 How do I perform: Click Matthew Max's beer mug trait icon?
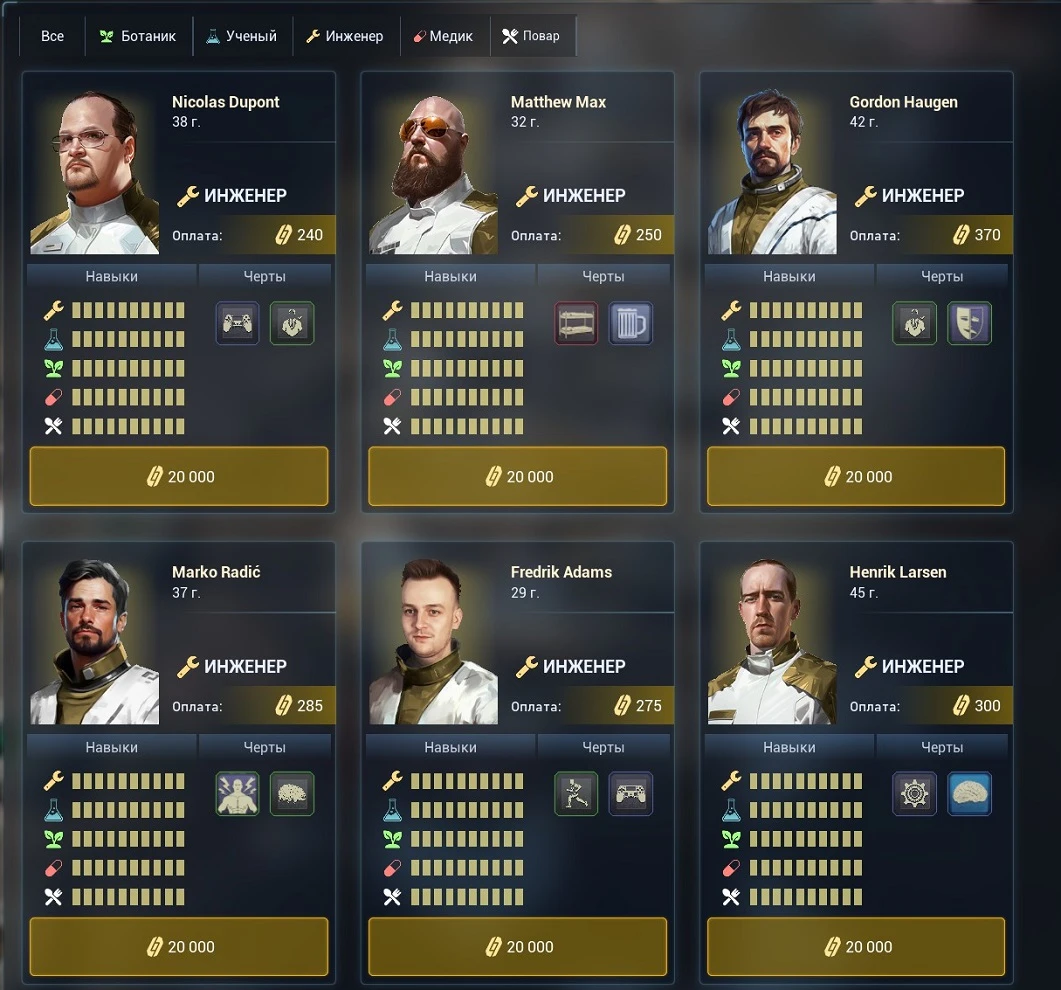coord(631,323)
